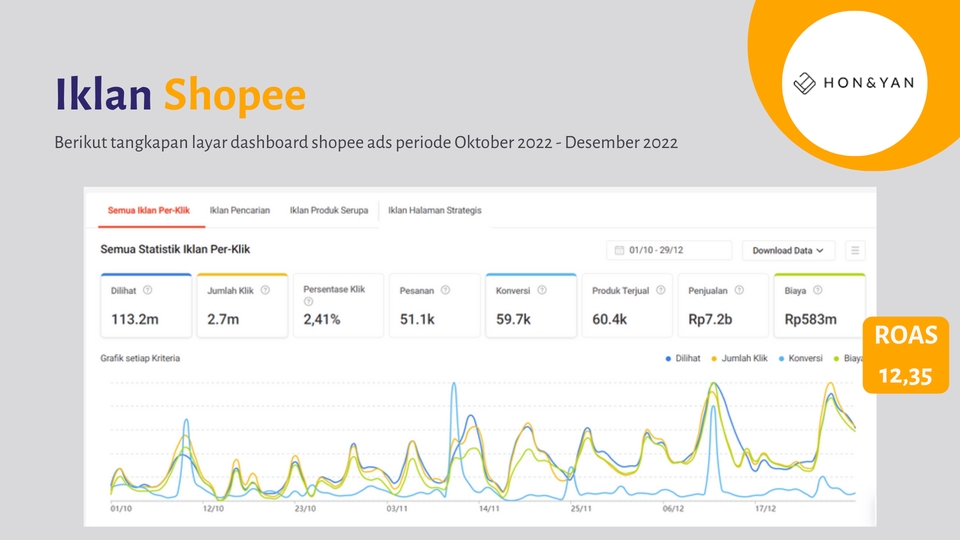960x540 pixels.
Task: Click the Jumlah Klik legend orange dot
Action: click(x=714, y=359)
